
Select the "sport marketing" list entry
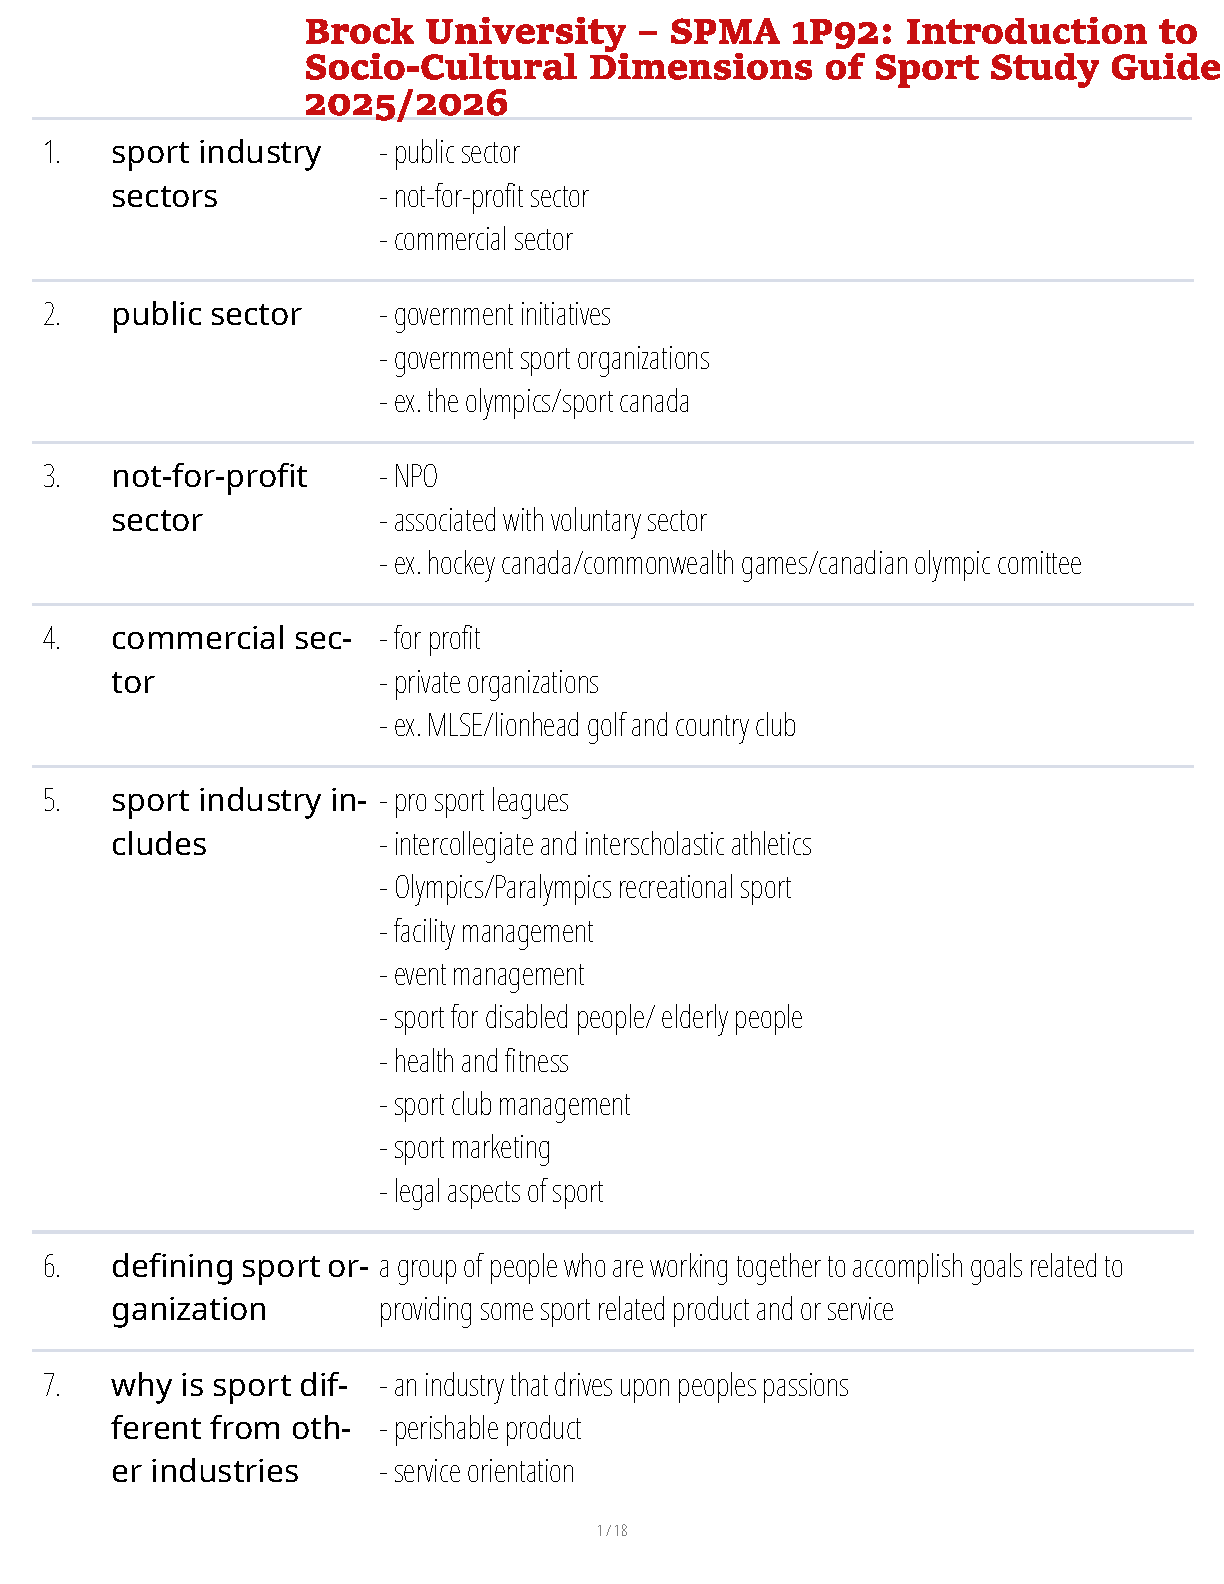coord(465,1148)
